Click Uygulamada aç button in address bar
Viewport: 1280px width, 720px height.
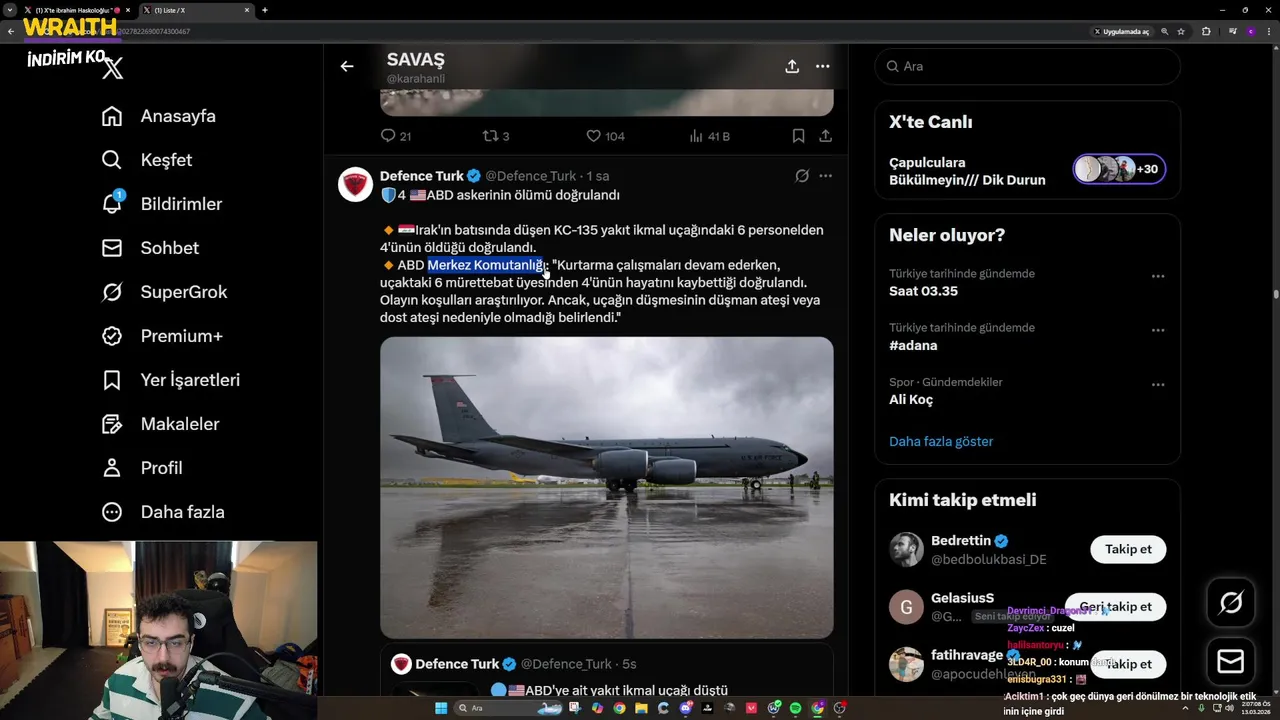click(1121, 31)
